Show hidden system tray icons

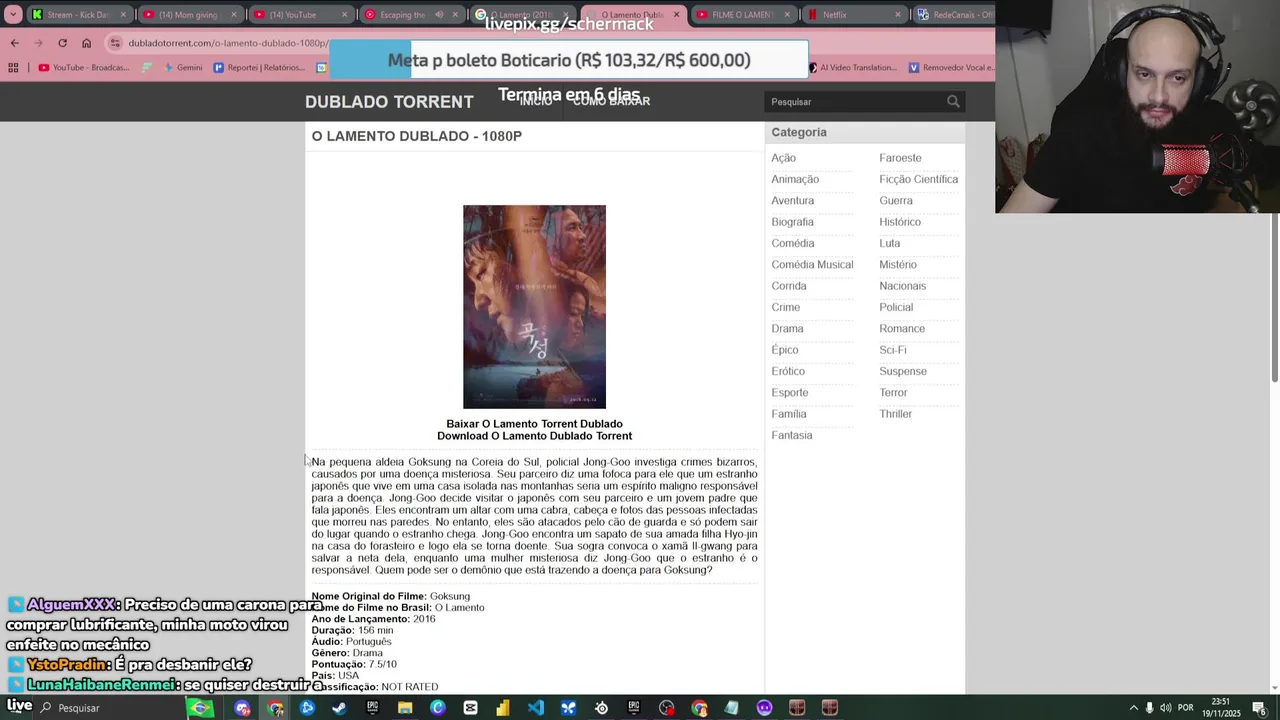pos(1133,708)
